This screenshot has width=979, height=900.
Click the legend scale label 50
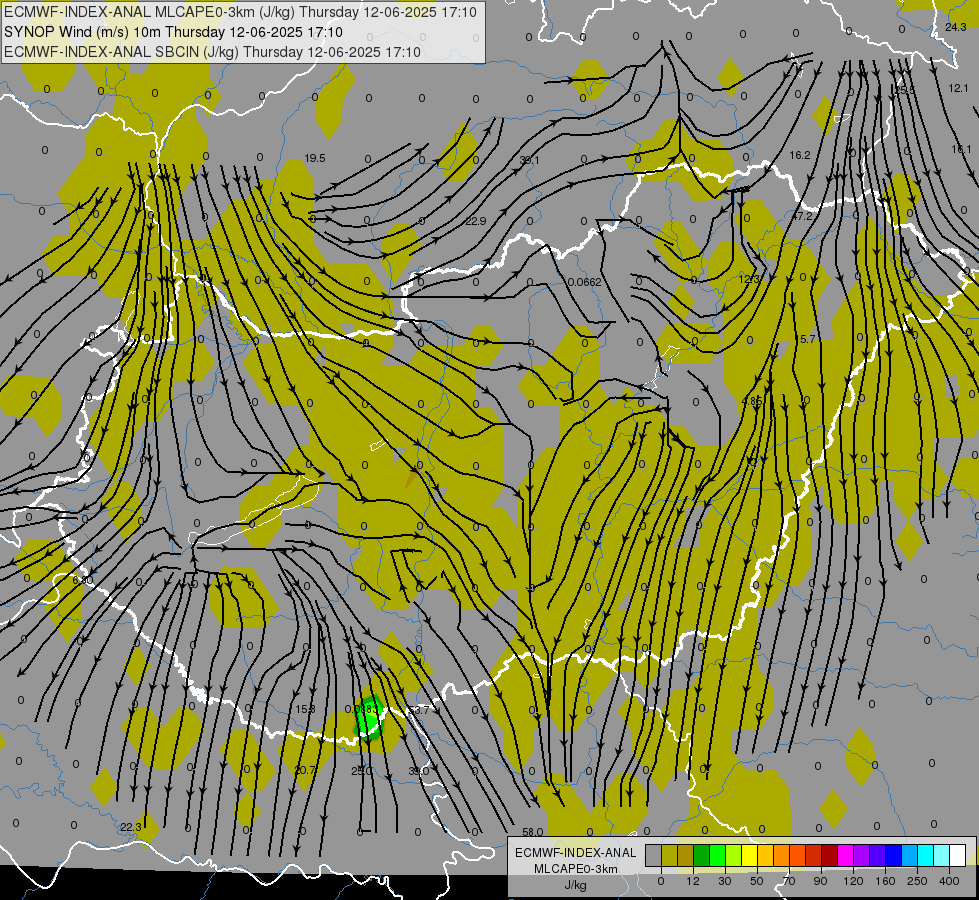click(x=756, y=881)
